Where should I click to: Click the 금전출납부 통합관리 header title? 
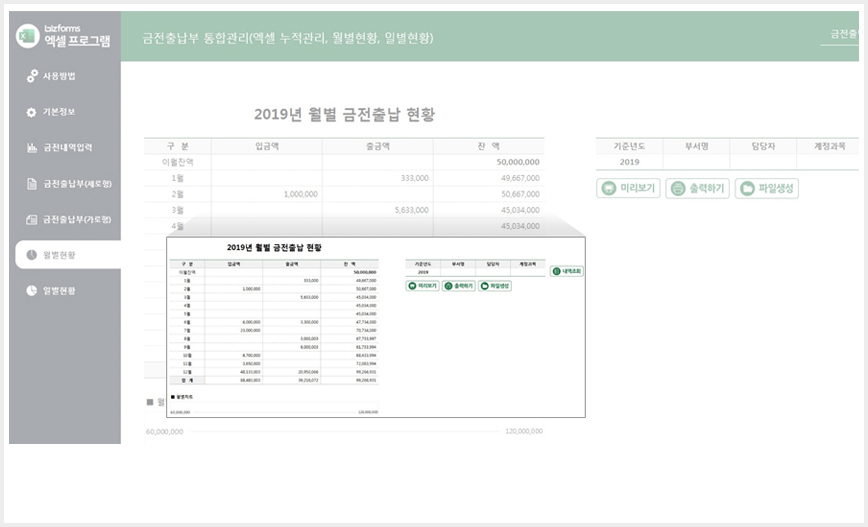click(x=288, y=38)
